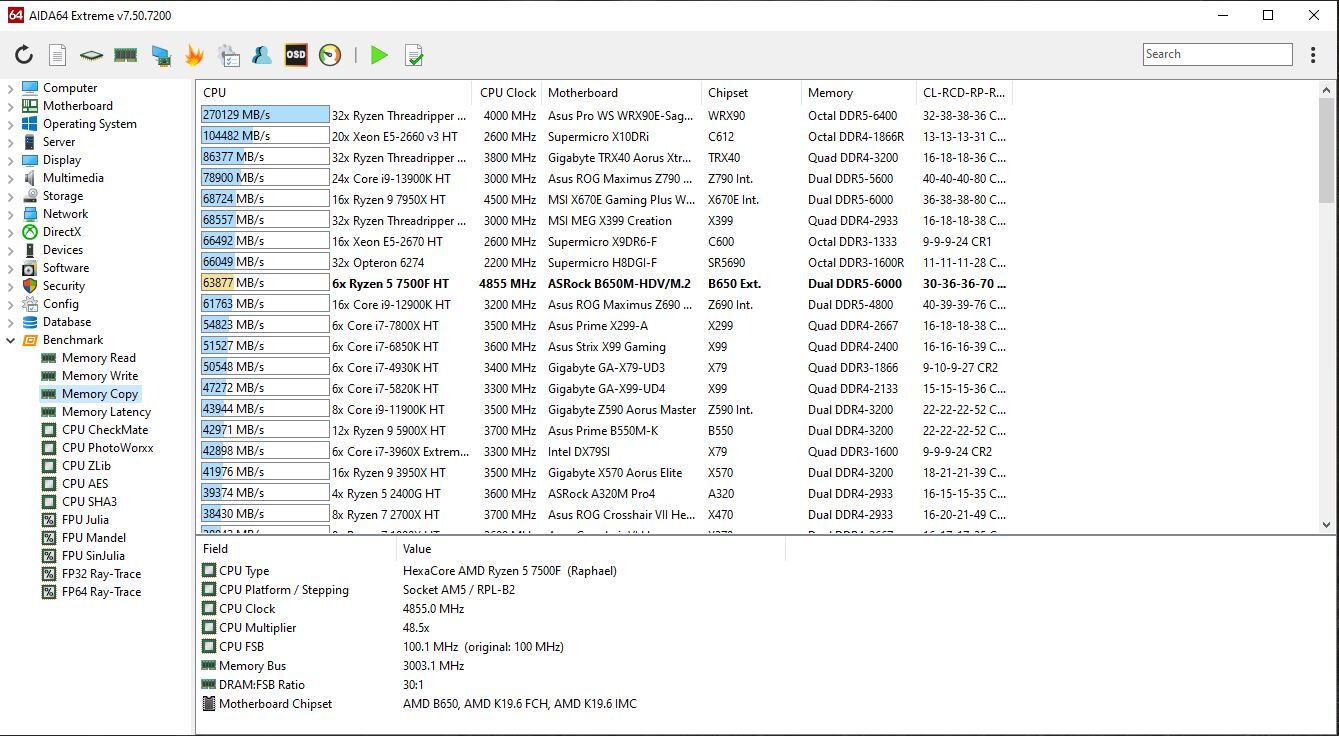Viewport: 1339px width, 736px height.
Task: Start benchmark with green play icon
Action: [x=379, y=55]
